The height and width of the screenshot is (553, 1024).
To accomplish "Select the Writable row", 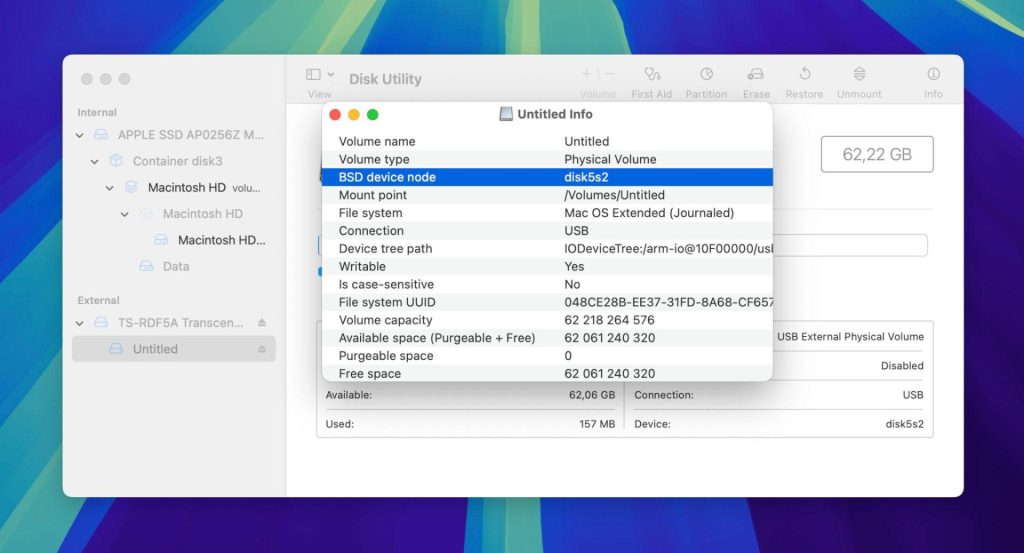I will (547, 266).
